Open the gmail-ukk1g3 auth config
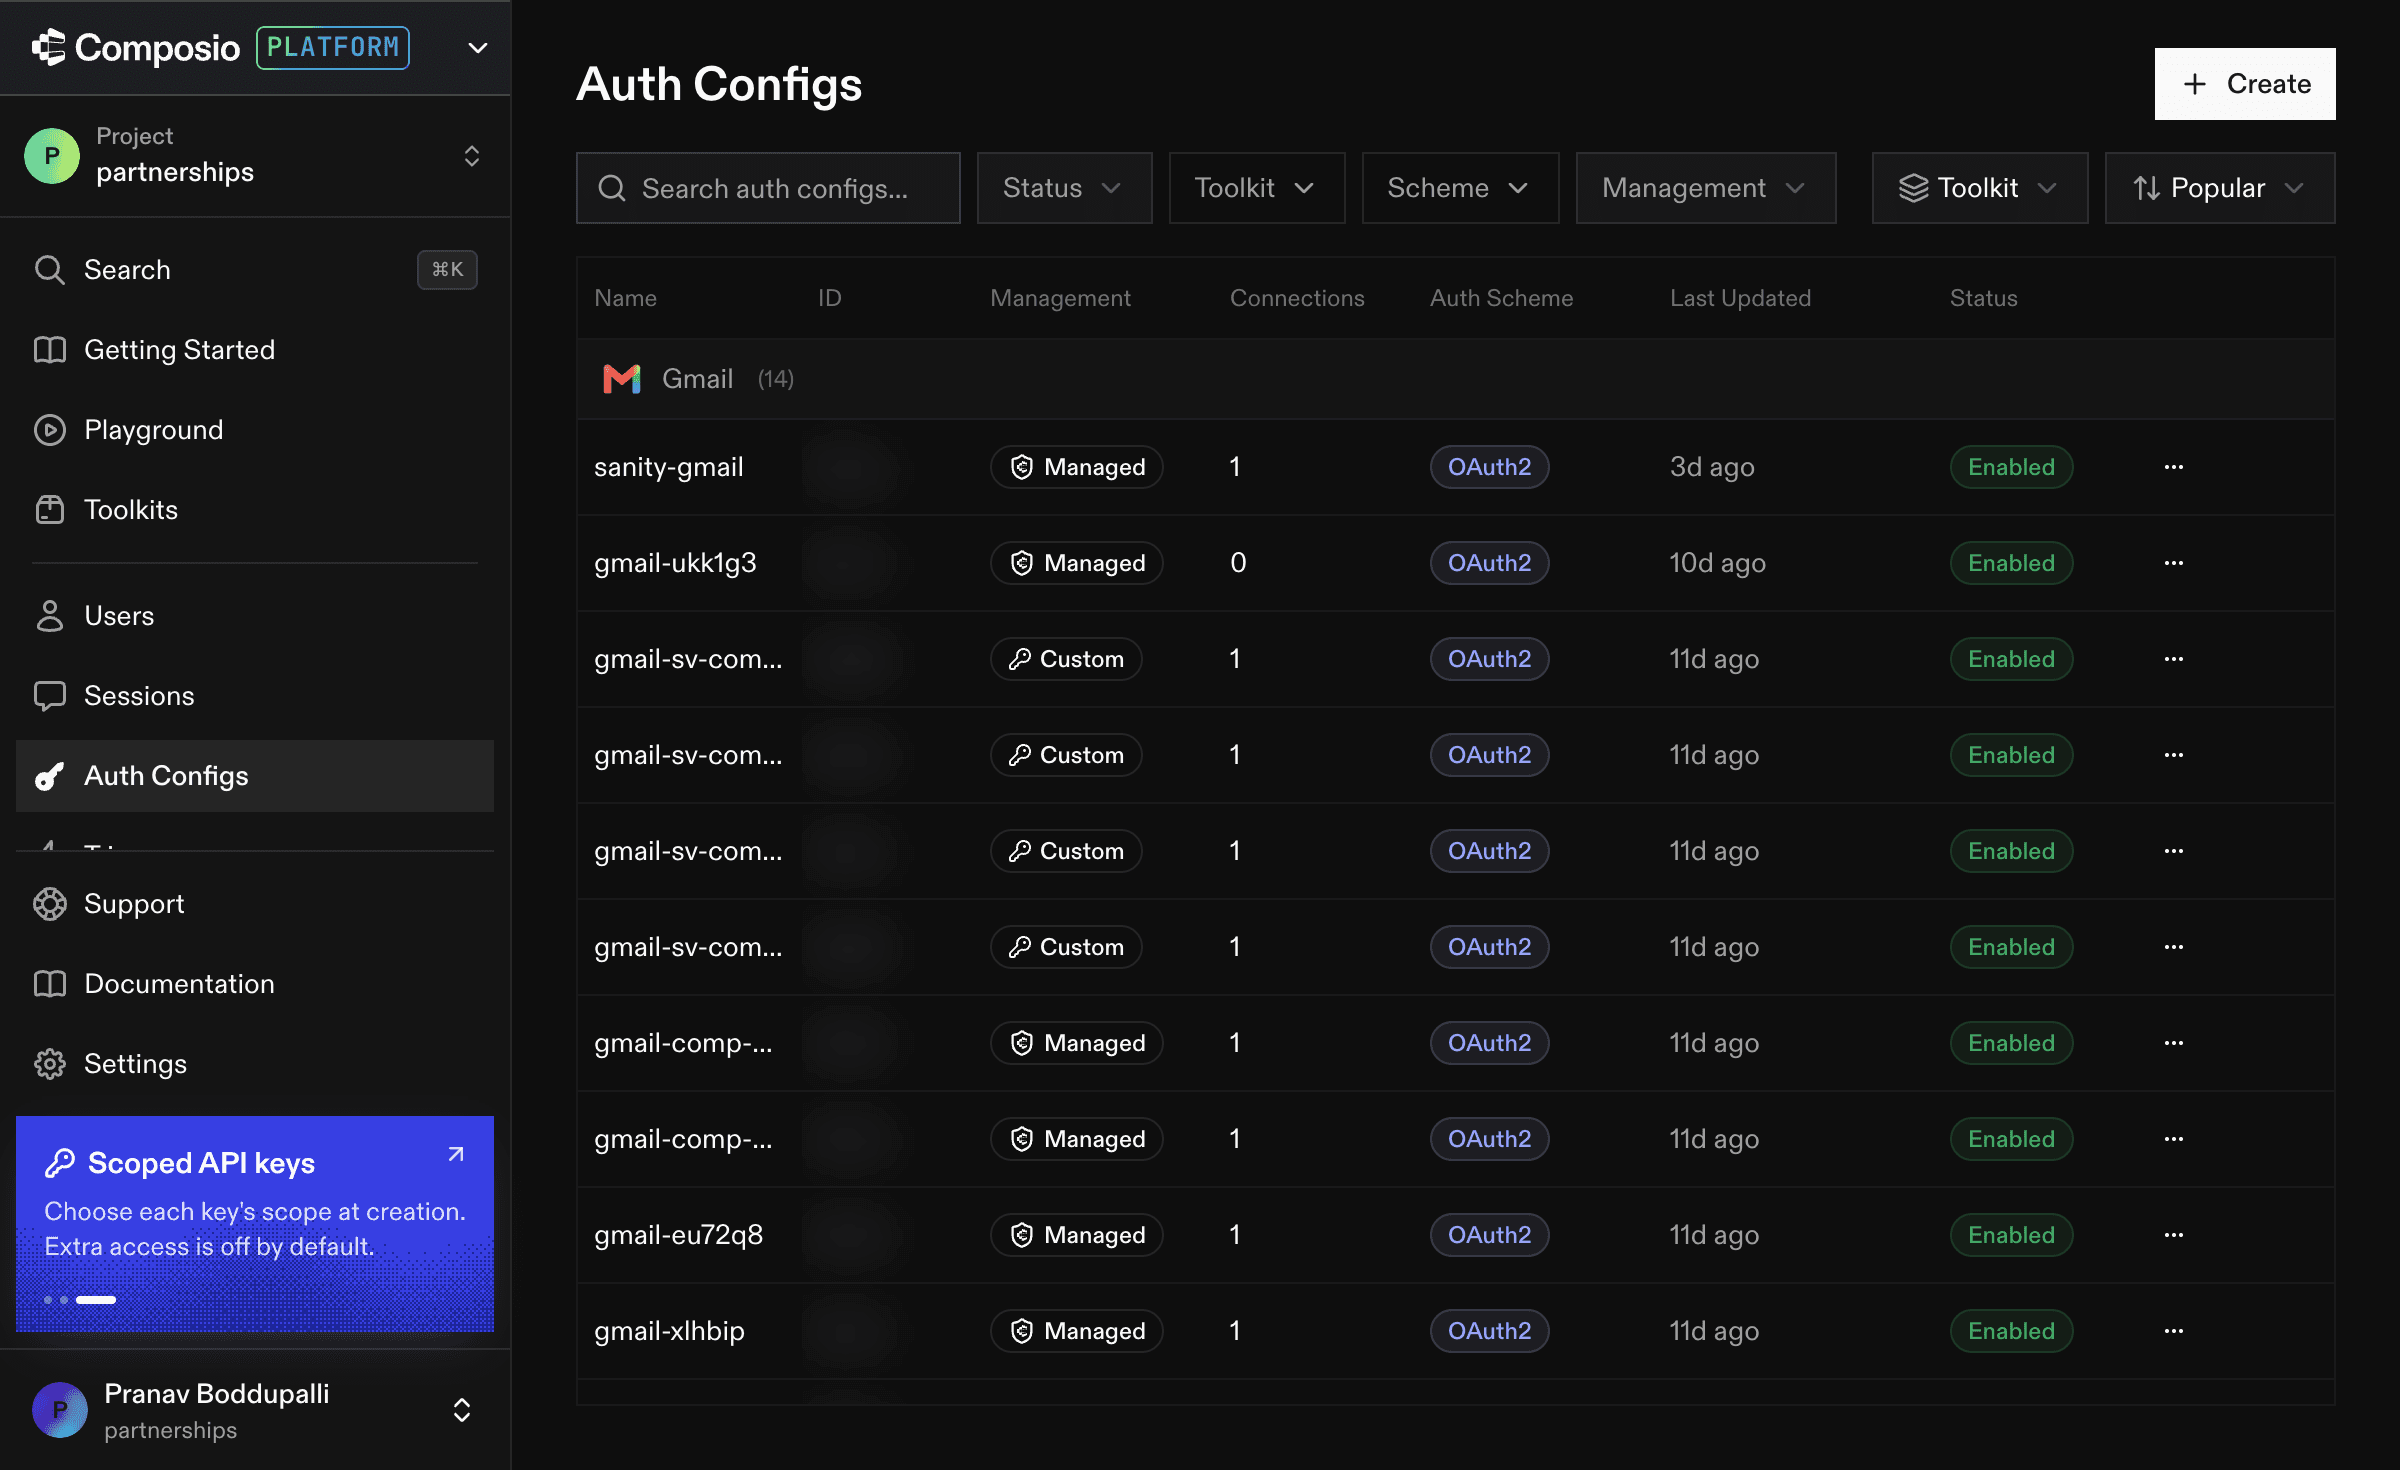The image size is (2400, 1470). (x=675, y=563)
